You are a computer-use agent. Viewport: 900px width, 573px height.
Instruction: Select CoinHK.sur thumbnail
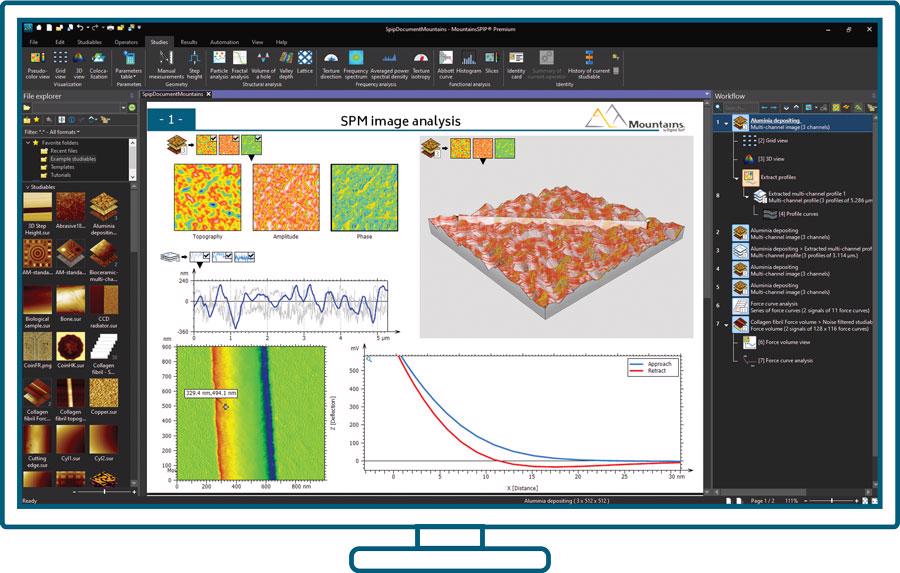[x=71, y=350]
